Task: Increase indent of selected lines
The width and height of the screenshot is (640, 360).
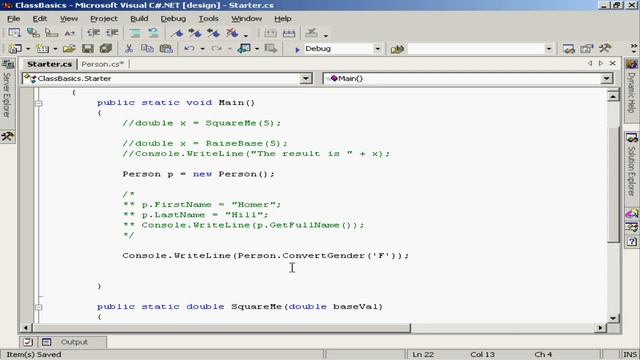Action: tap(112, 33)
